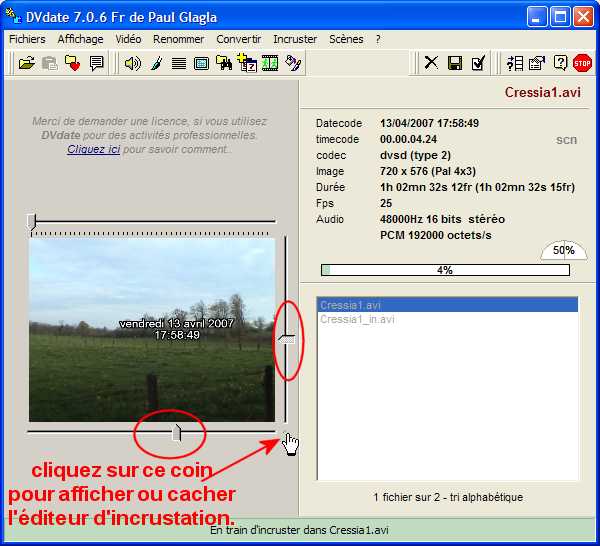This screenshot has width=600, height=546.
Task: Click the speech bubble comment icon
Action: pos(96,63)
